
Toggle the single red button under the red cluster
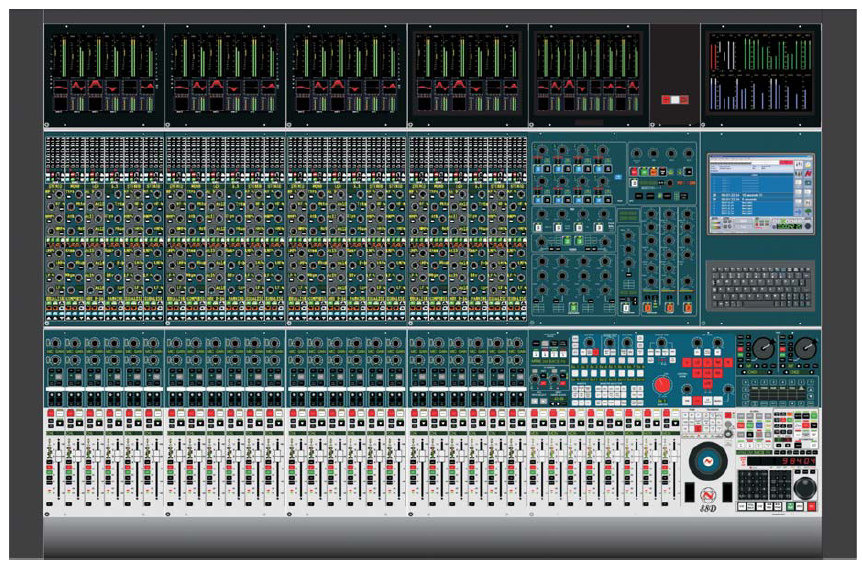pos(708,384)
